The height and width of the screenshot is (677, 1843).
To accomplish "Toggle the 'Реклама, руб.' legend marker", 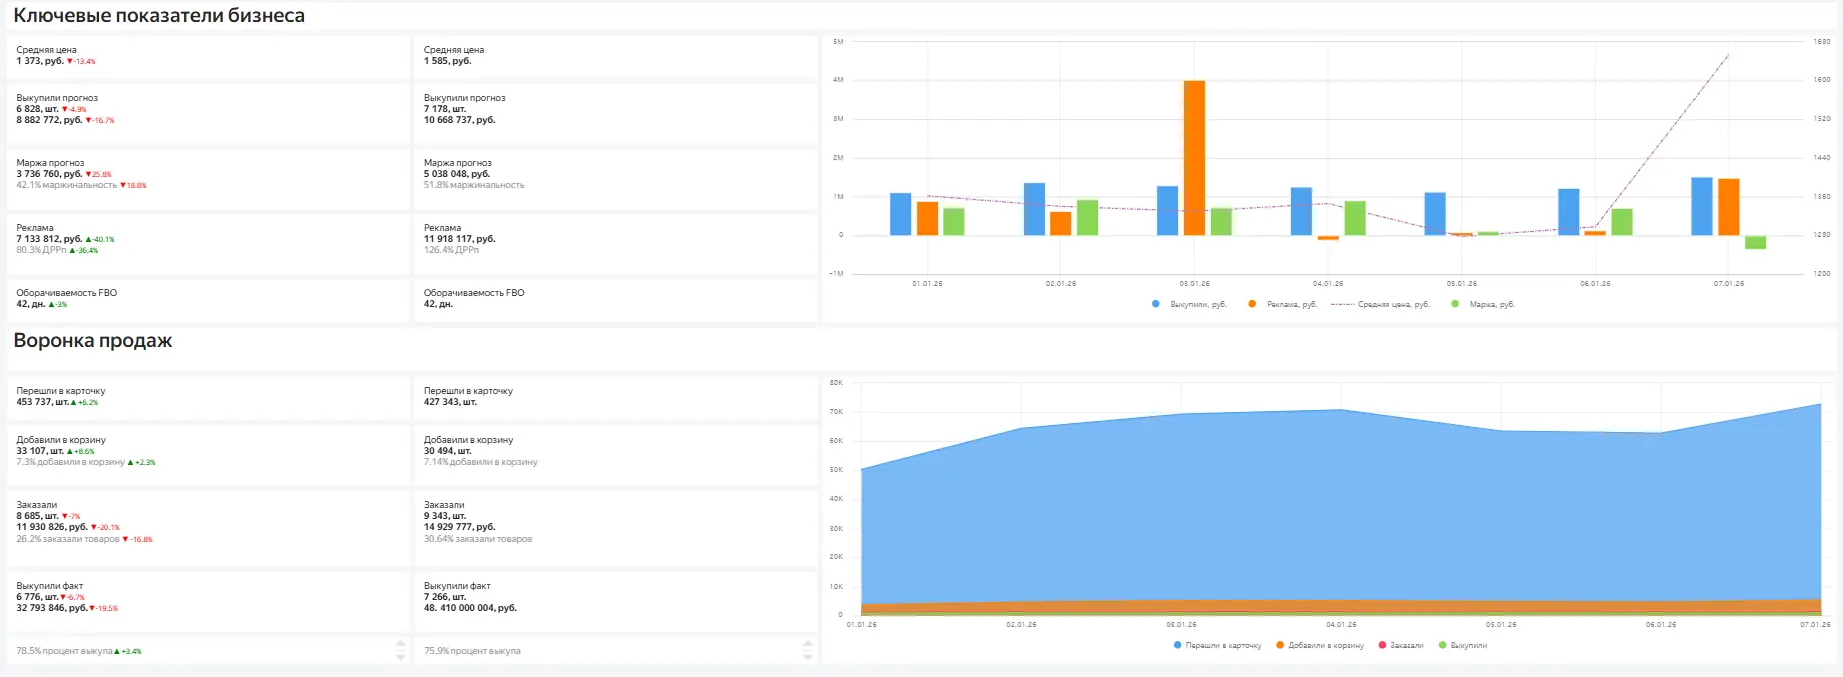I will (x=1252, y=304).
